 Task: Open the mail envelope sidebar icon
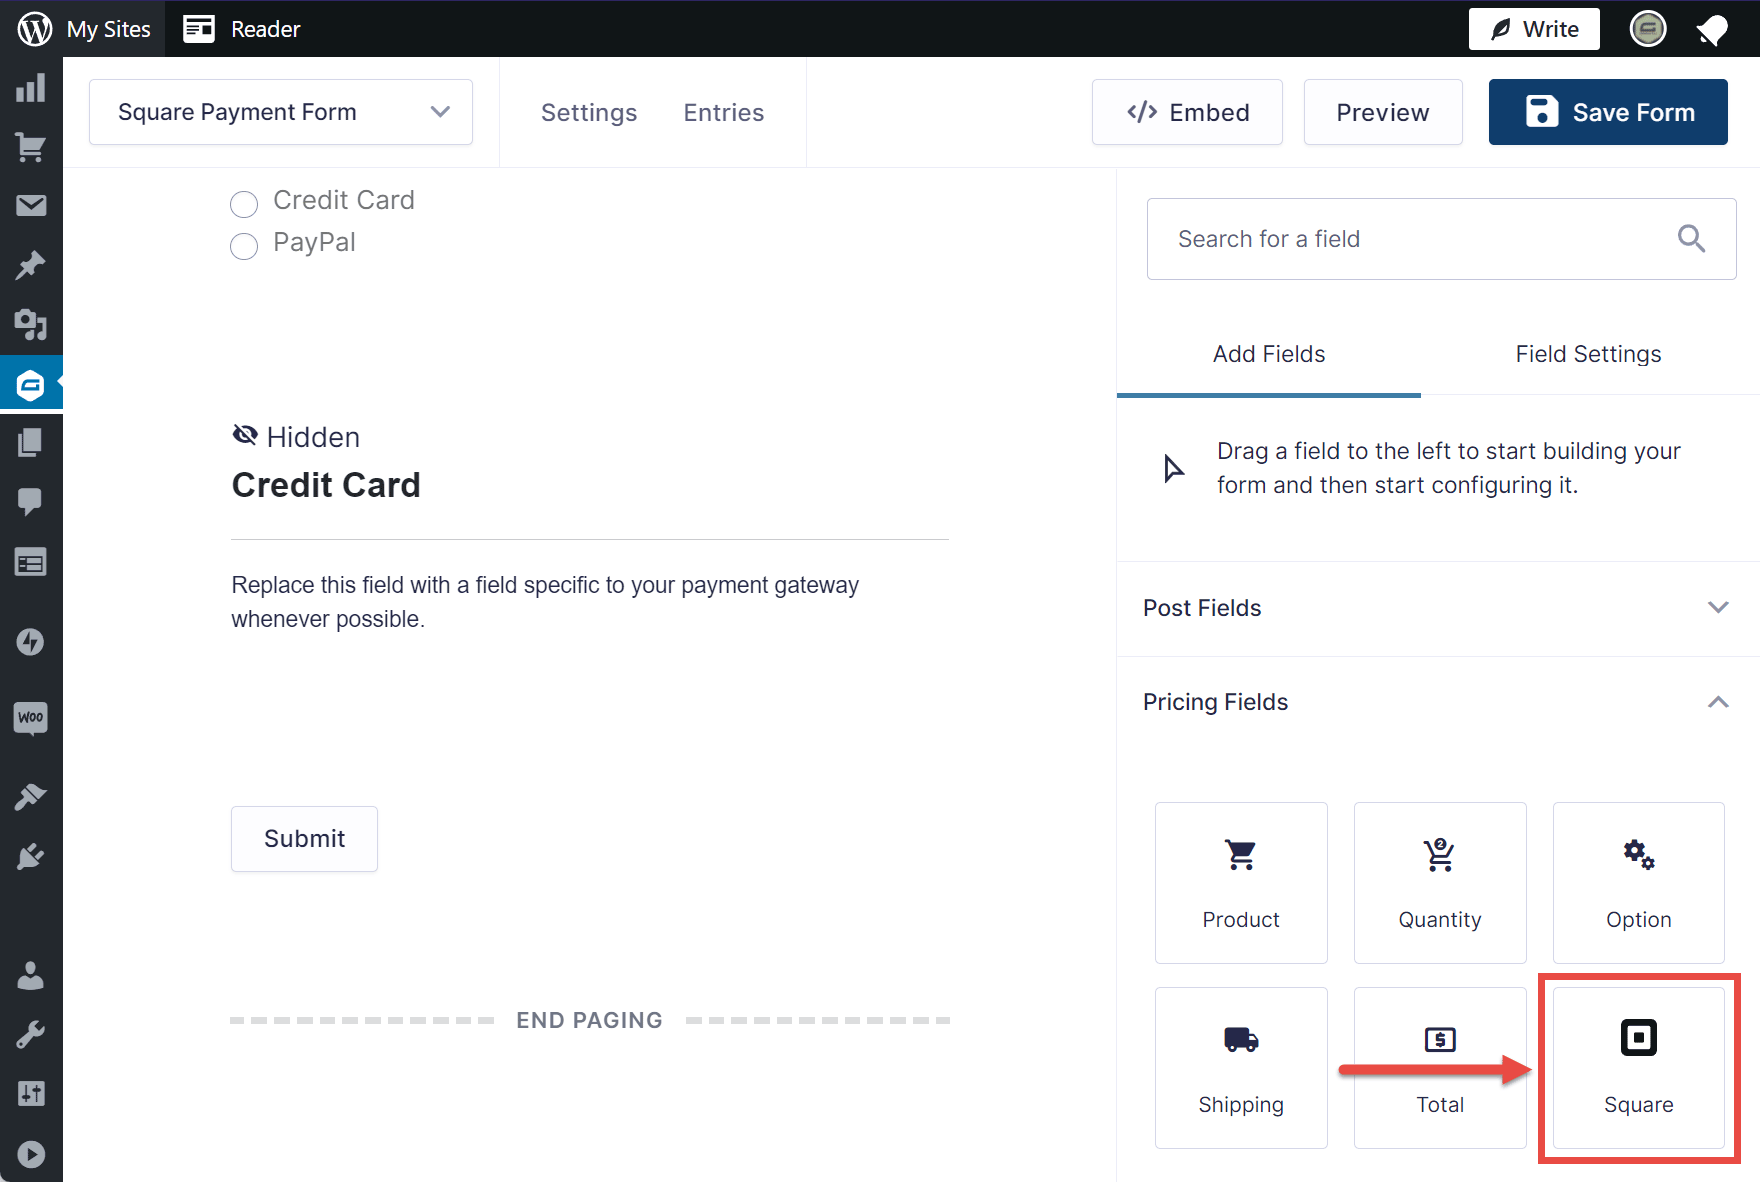point(31,206)
